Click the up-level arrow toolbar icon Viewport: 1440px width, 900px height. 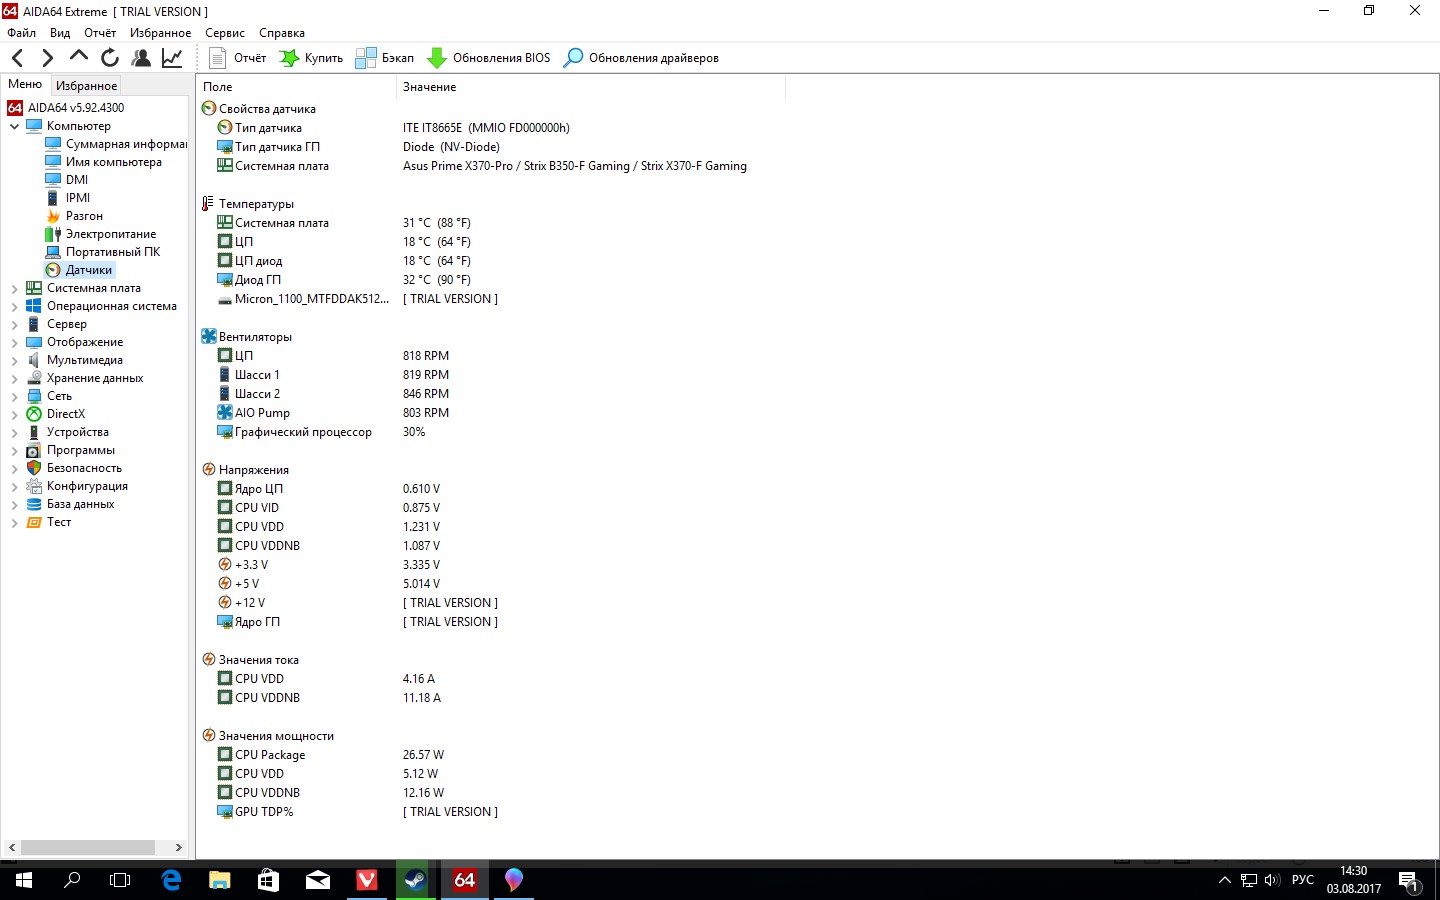(79, 58)
